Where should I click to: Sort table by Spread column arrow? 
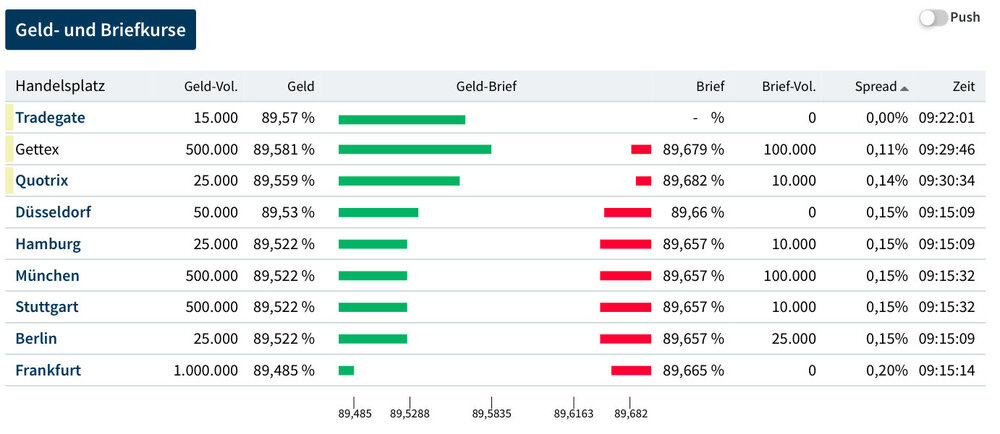coord(904,88)
